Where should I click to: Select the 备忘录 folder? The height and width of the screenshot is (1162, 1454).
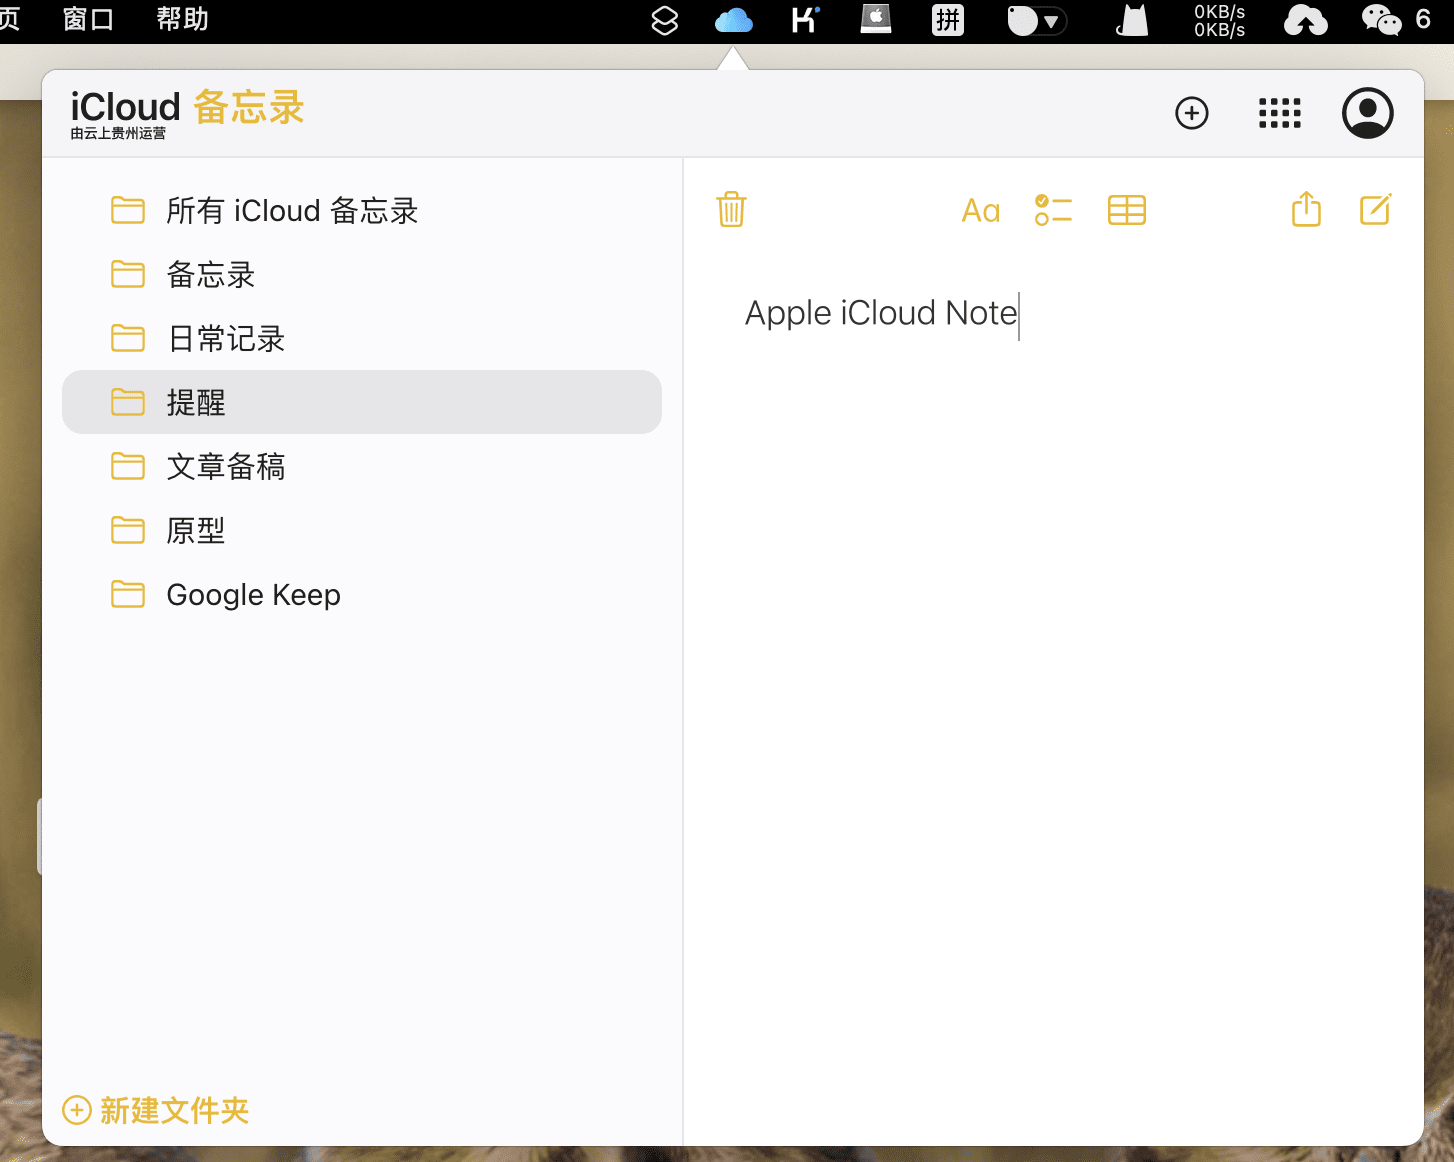[x=210, y=275]
